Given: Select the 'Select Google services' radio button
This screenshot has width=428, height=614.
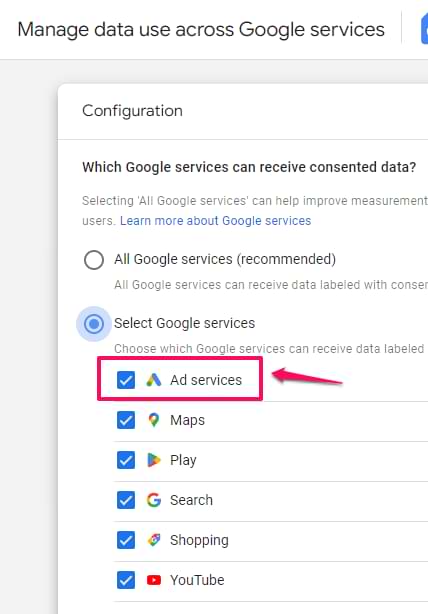Looking at the screenshot, I should pos(94,324).
